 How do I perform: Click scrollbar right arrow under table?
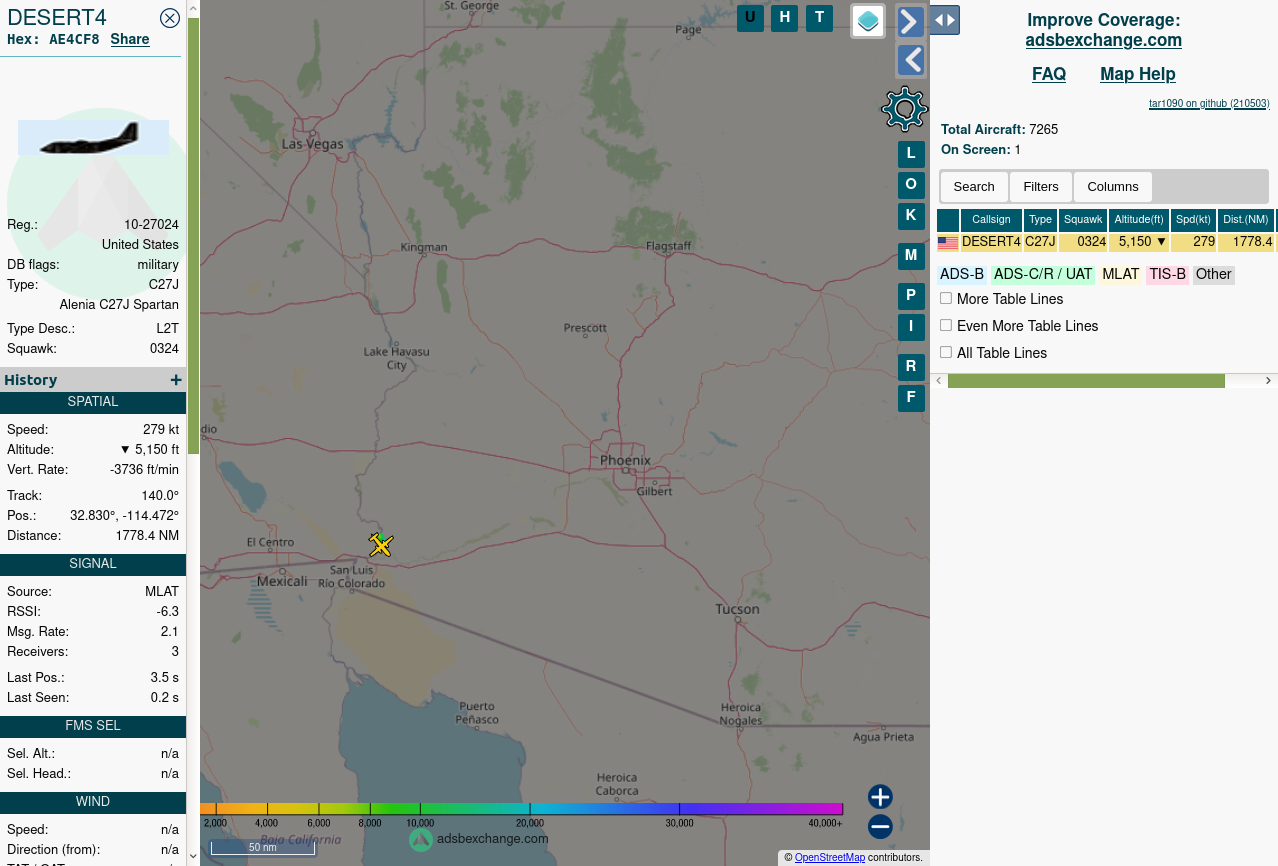[1268, 381]
